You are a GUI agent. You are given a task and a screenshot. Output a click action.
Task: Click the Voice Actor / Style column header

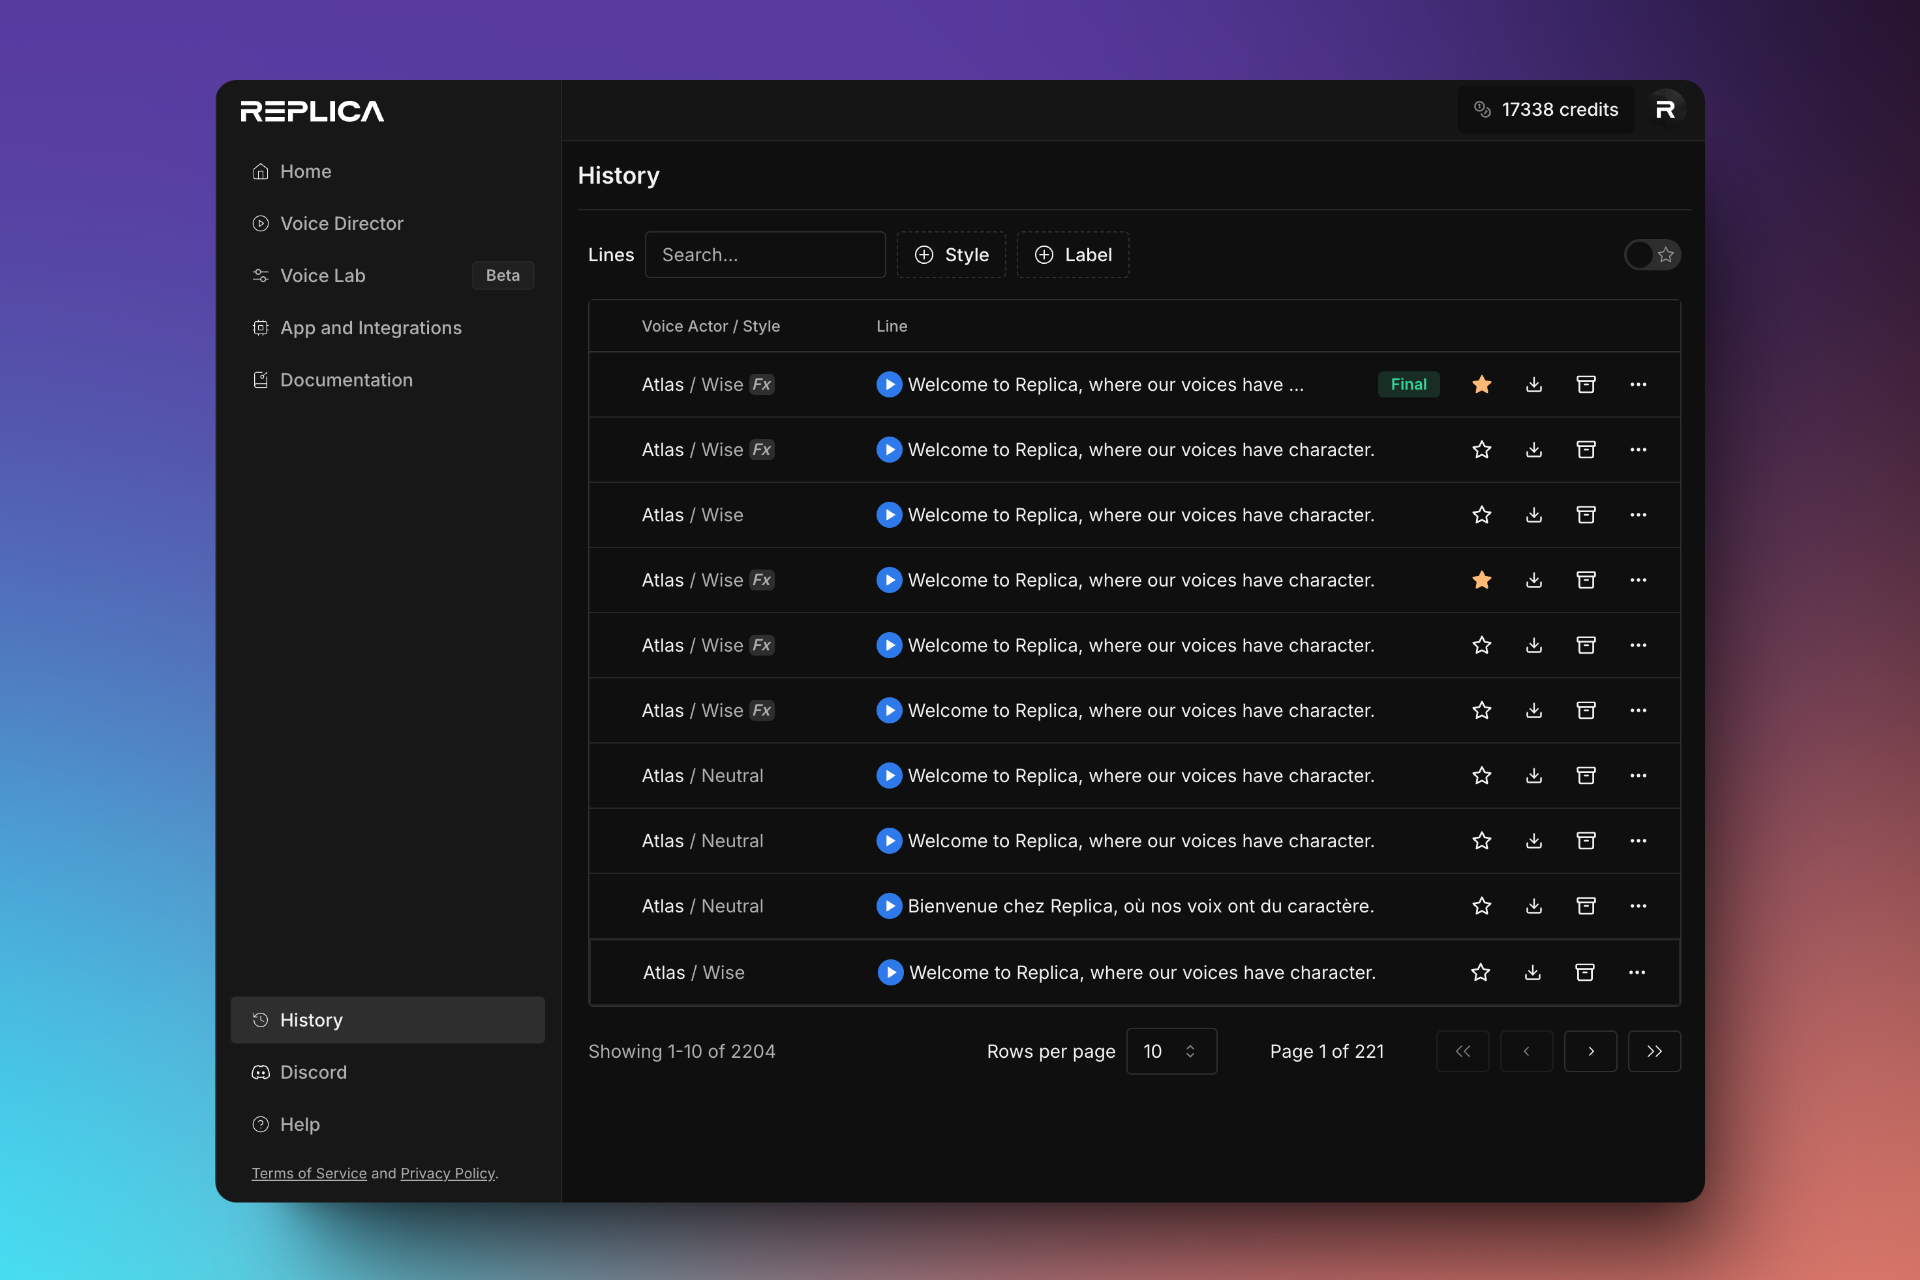711,326
